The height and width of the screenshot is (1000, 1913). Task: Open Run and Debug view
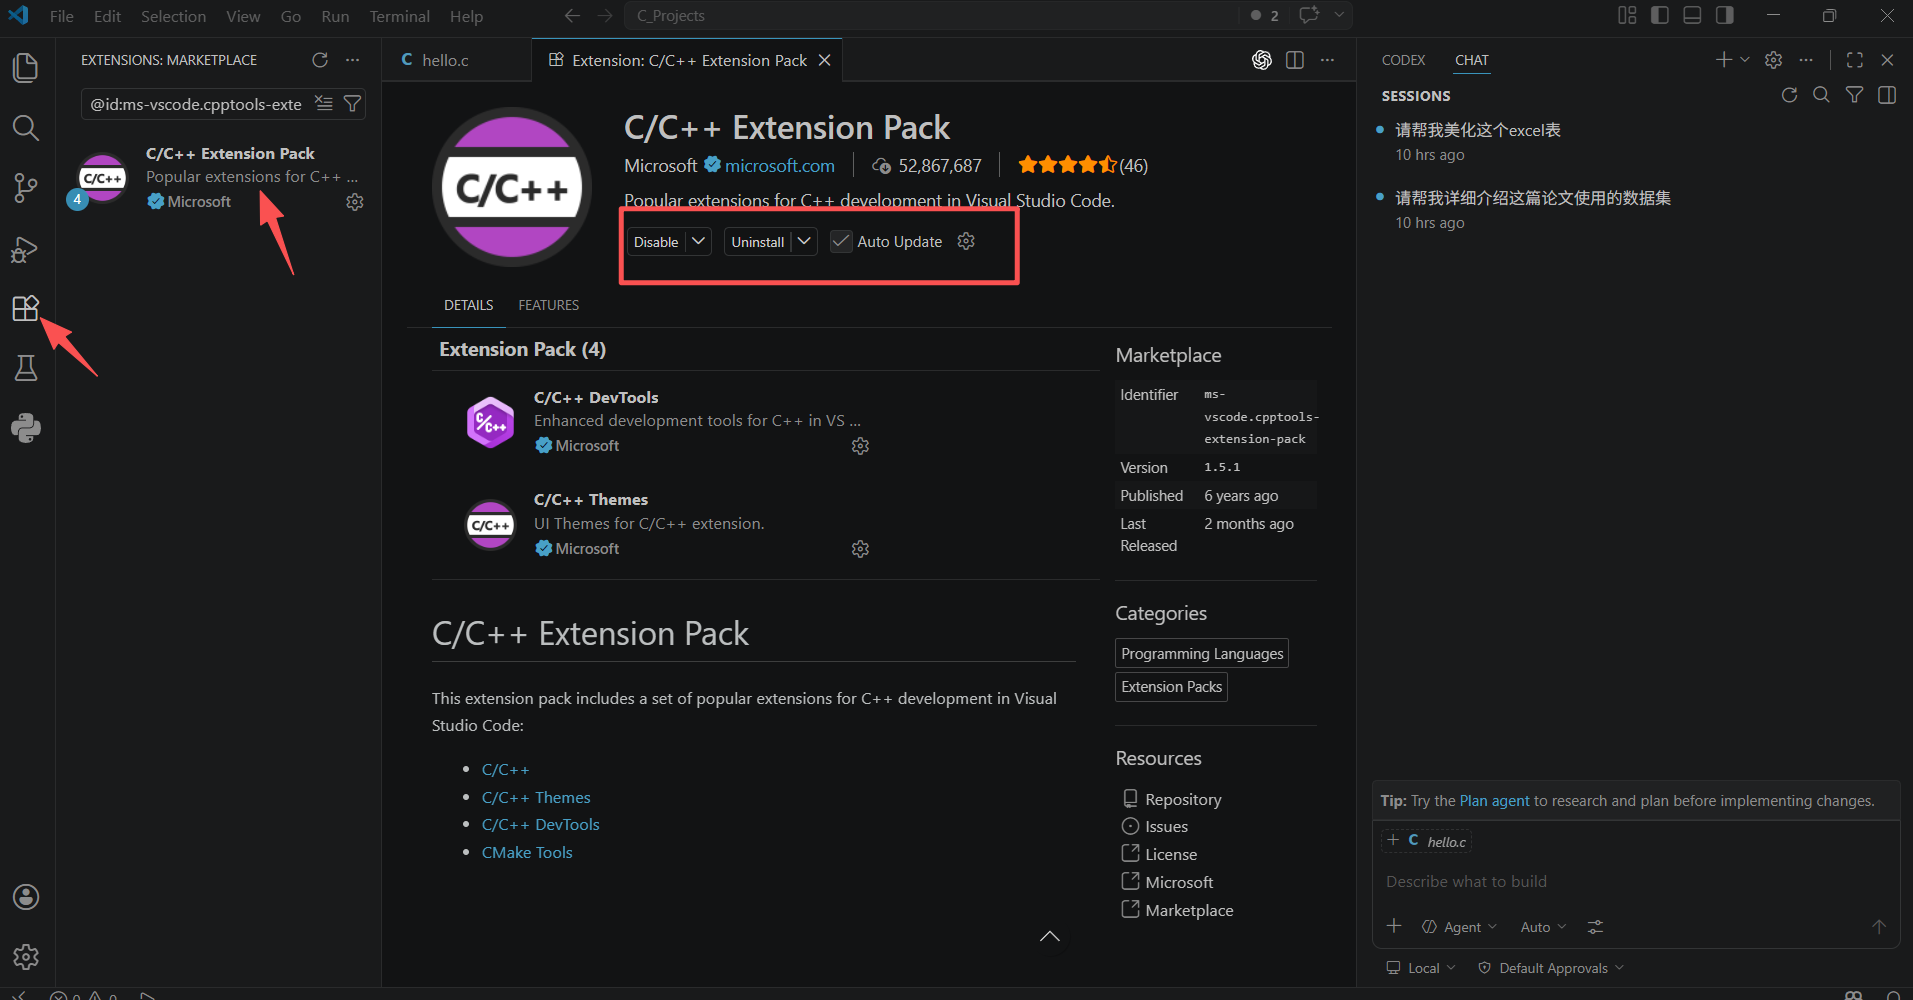[26, 249]
